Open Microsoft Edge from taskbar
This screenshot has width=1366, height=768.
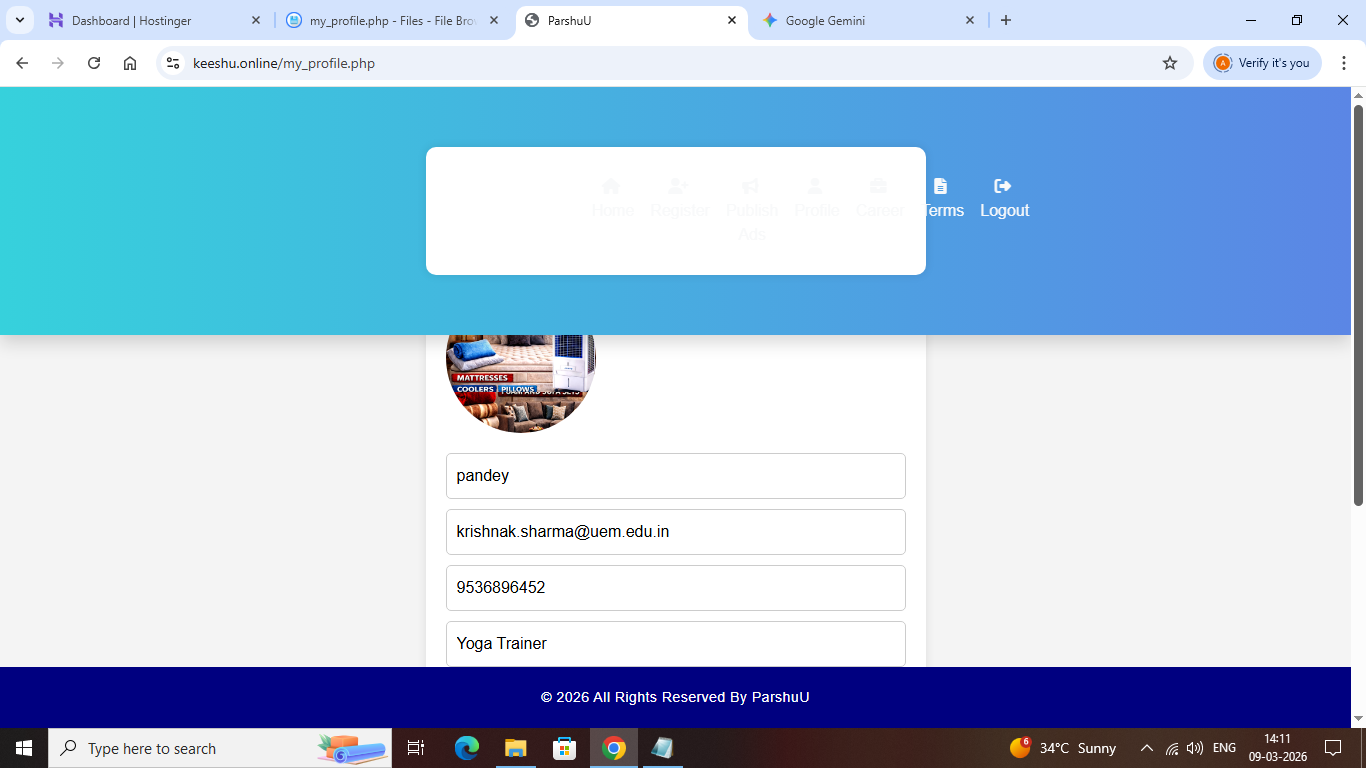tap(466, 748)
